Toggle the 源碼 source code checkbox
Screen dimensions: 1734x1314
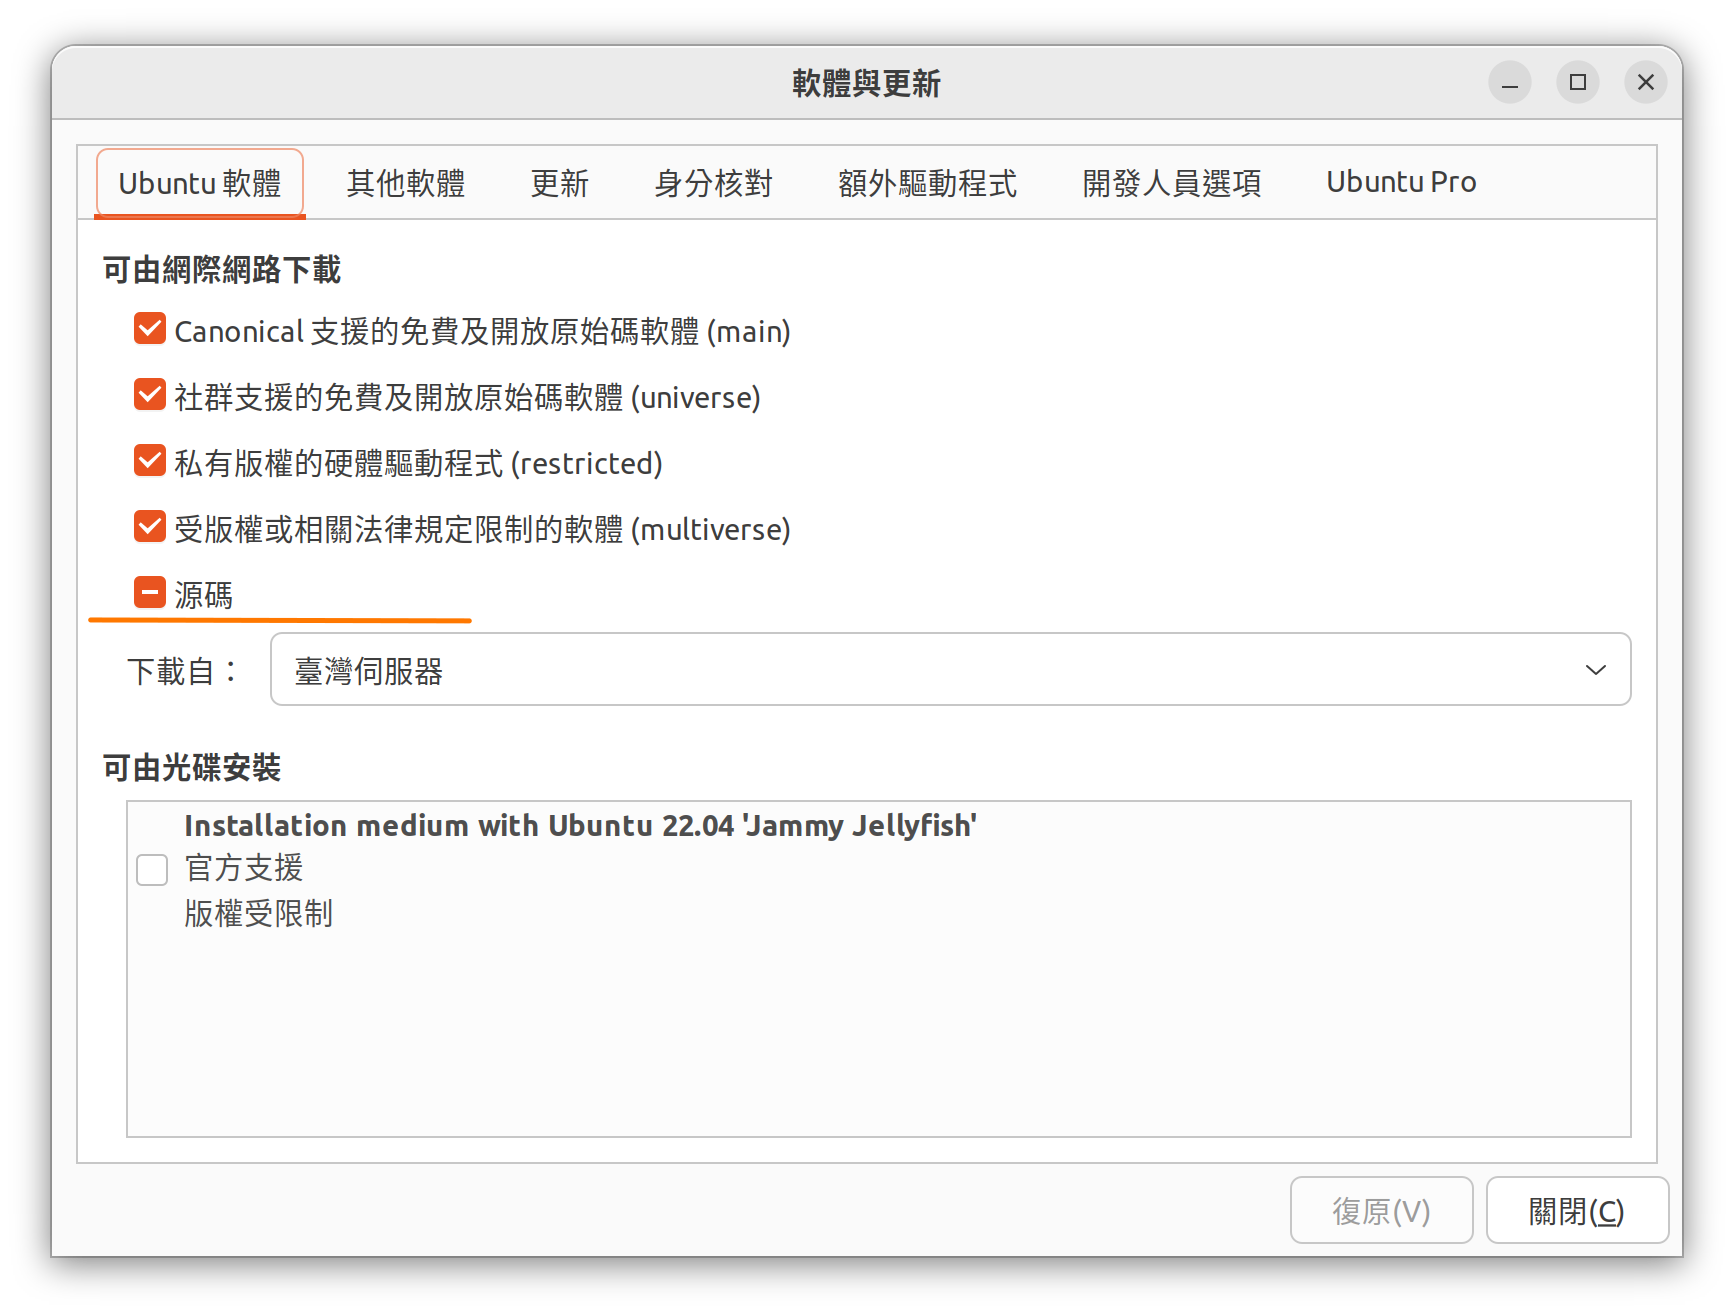point(150,593)
